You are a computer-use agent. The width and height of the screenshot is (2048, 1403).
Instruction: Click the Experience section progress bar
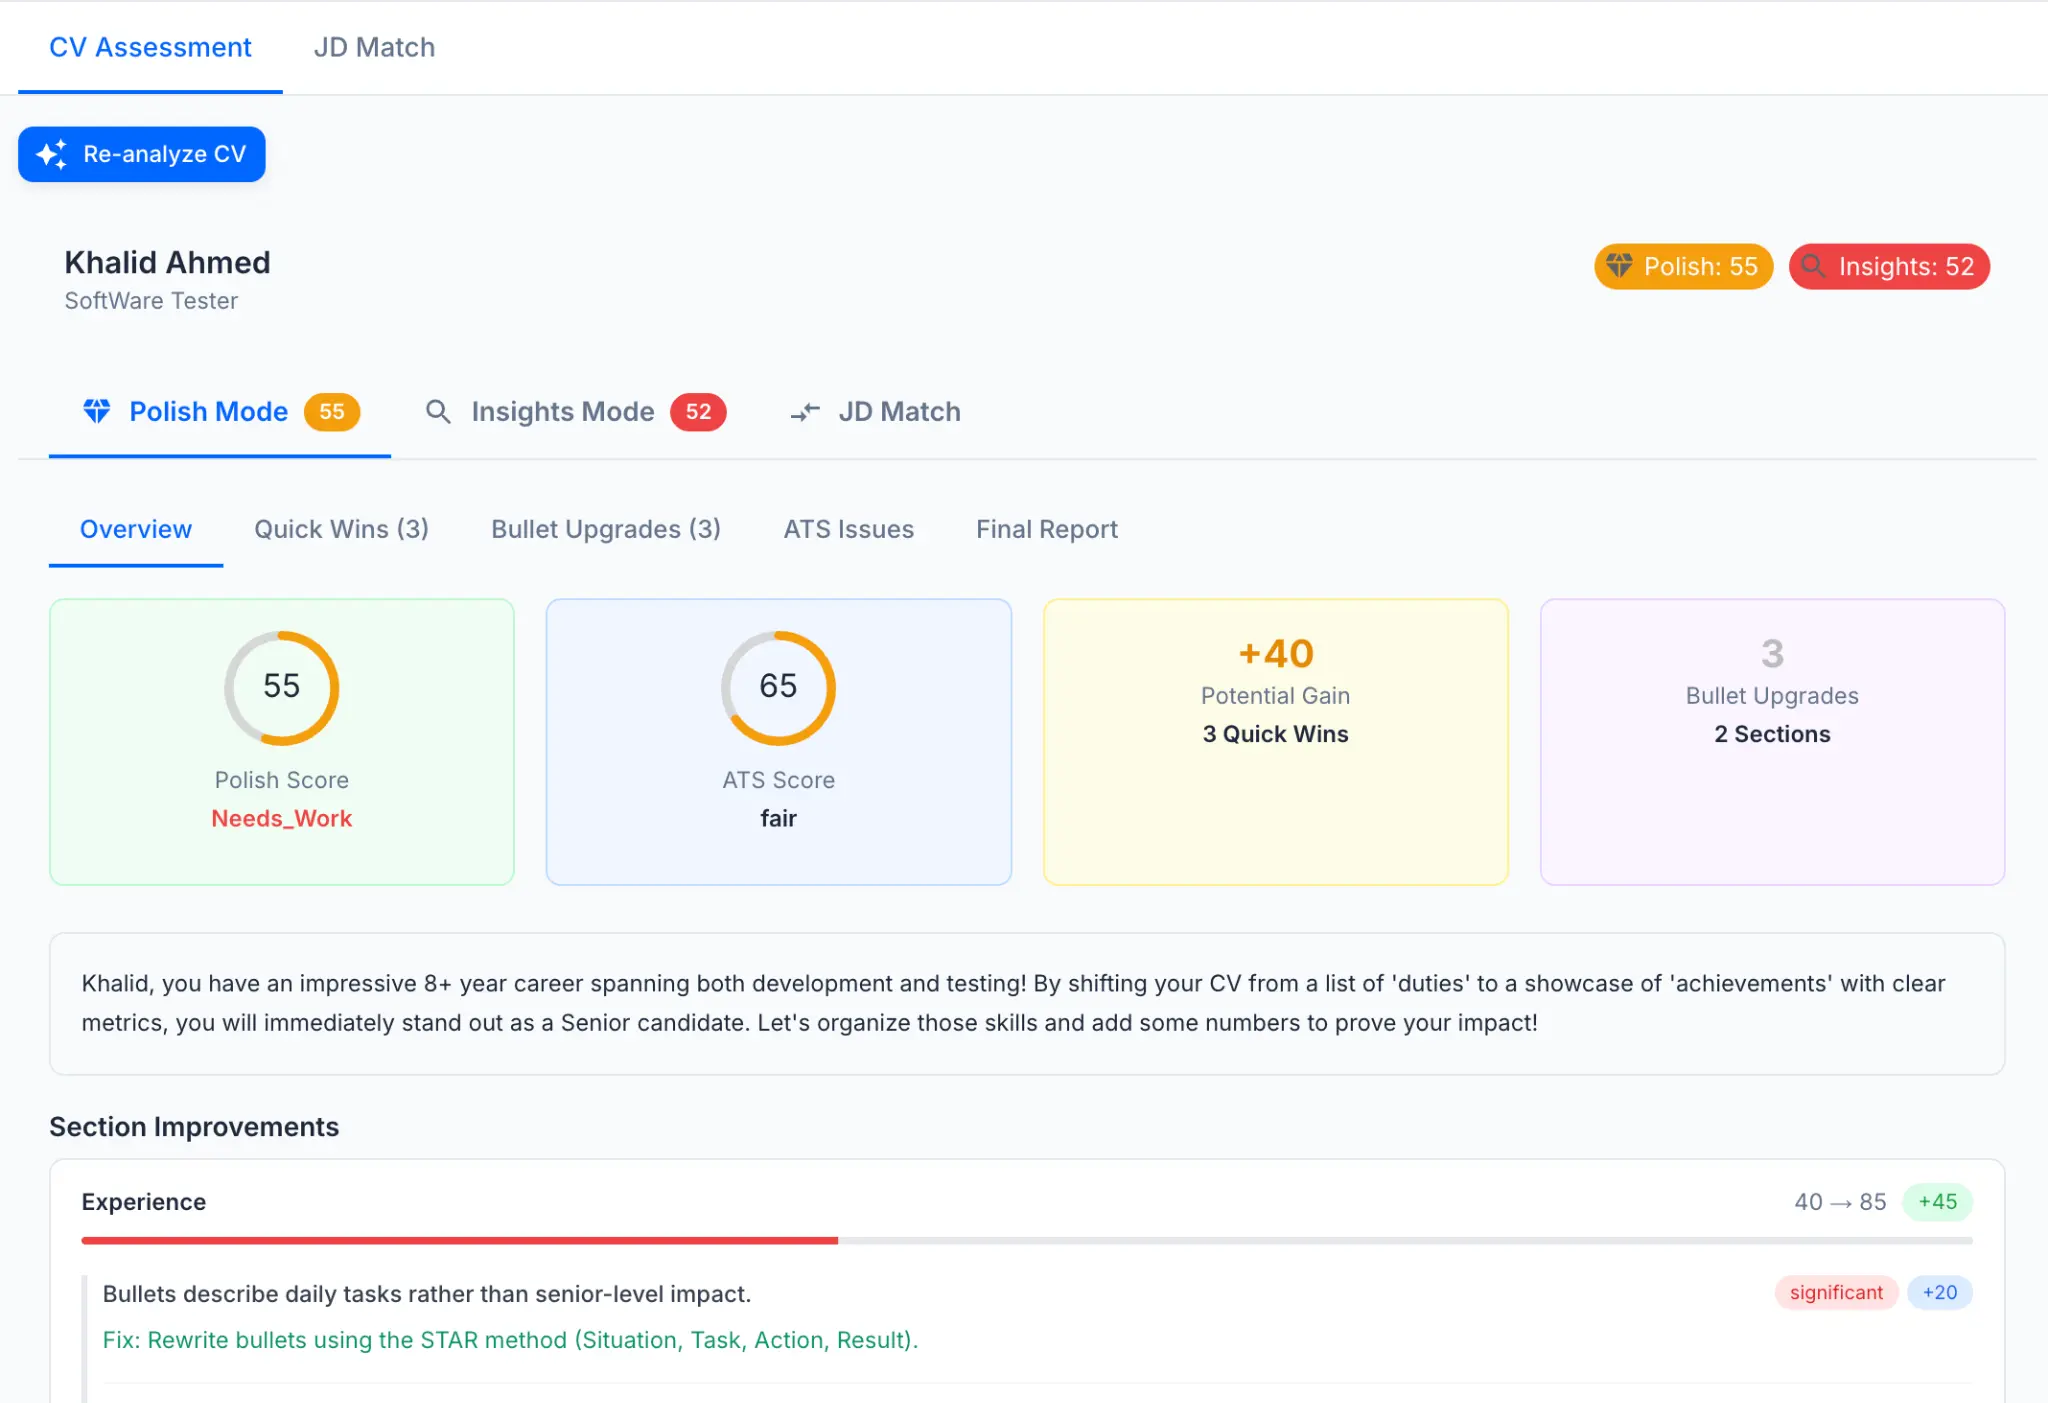1026,1240
